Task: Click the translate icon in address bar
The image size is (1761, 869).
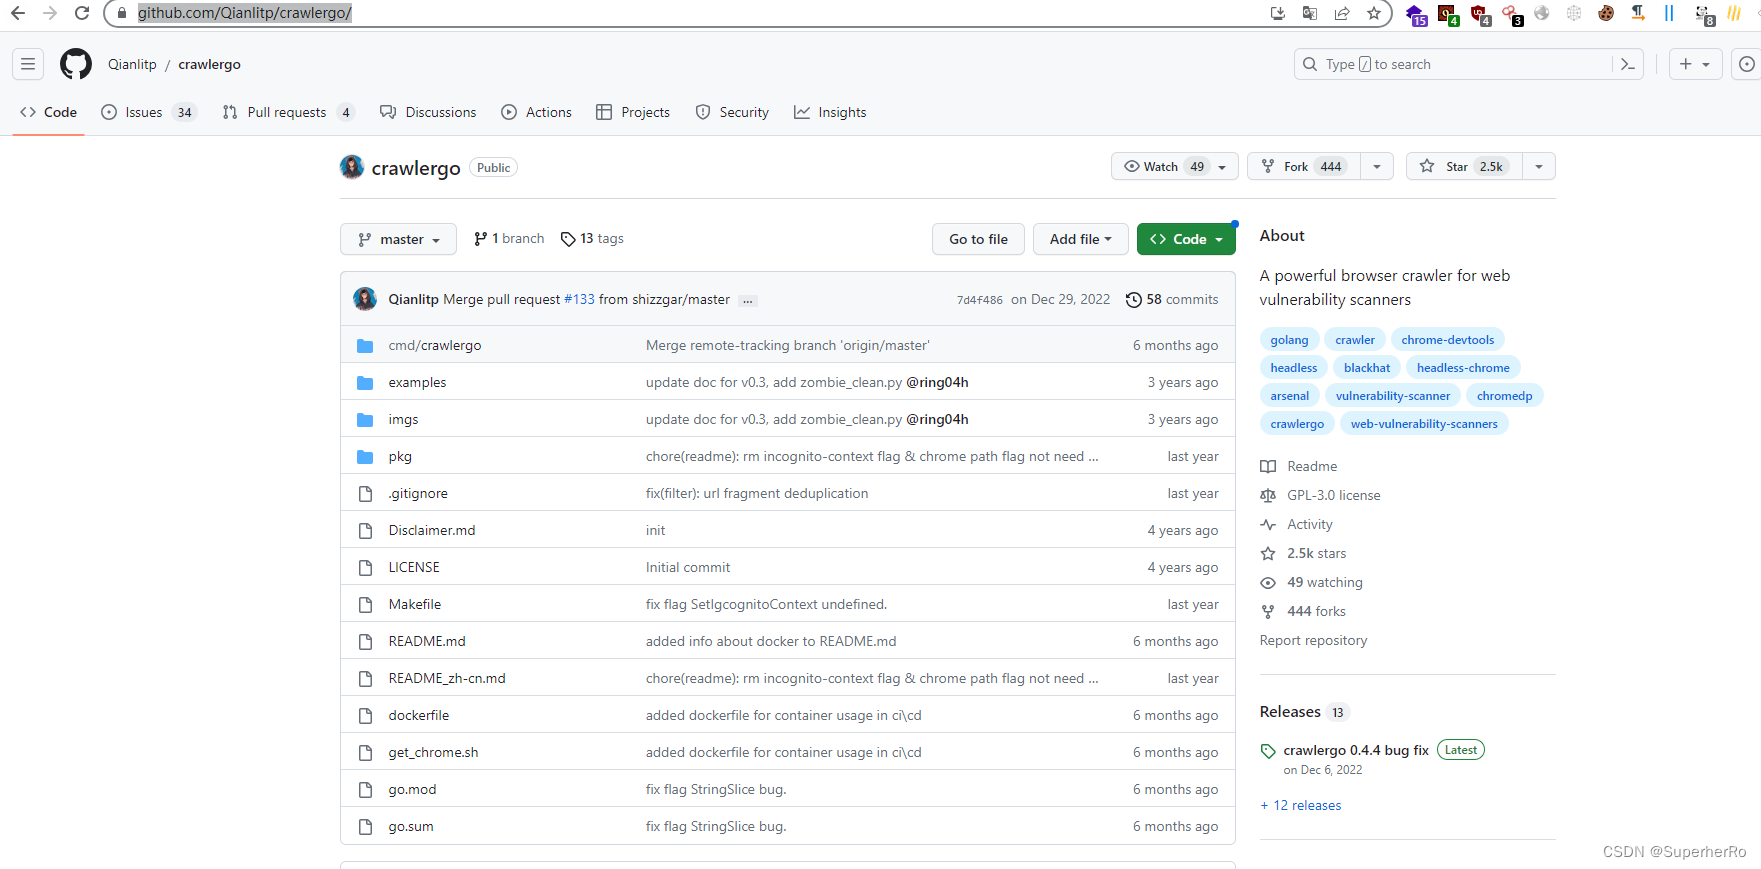Action: (x=1310, y=13)
